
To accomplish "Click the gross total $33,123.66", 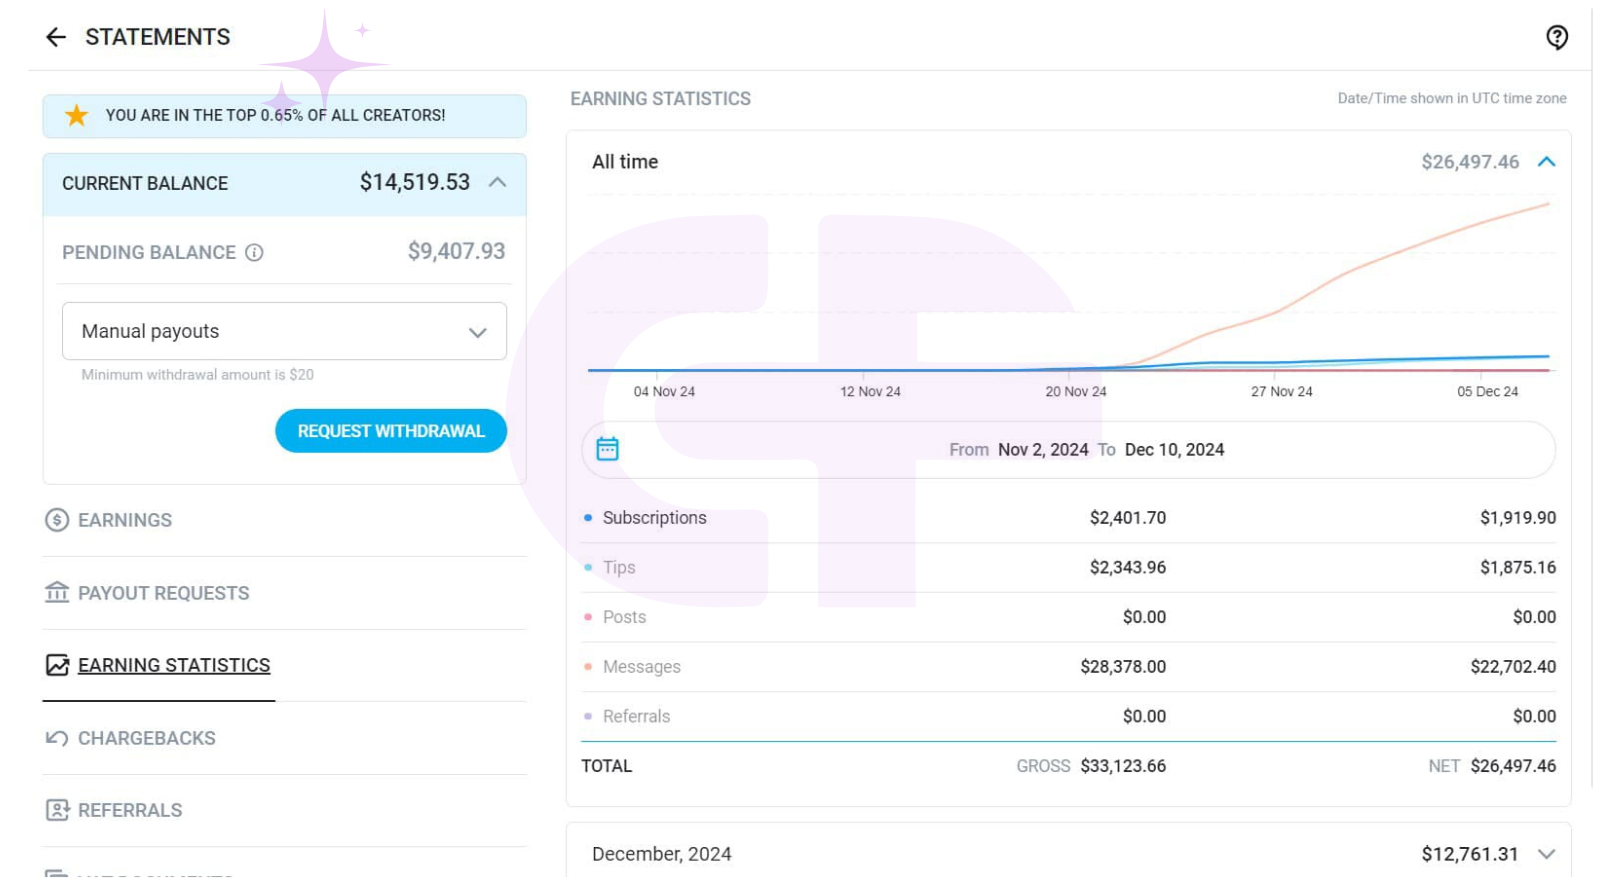I will [x=1123, y=766].
